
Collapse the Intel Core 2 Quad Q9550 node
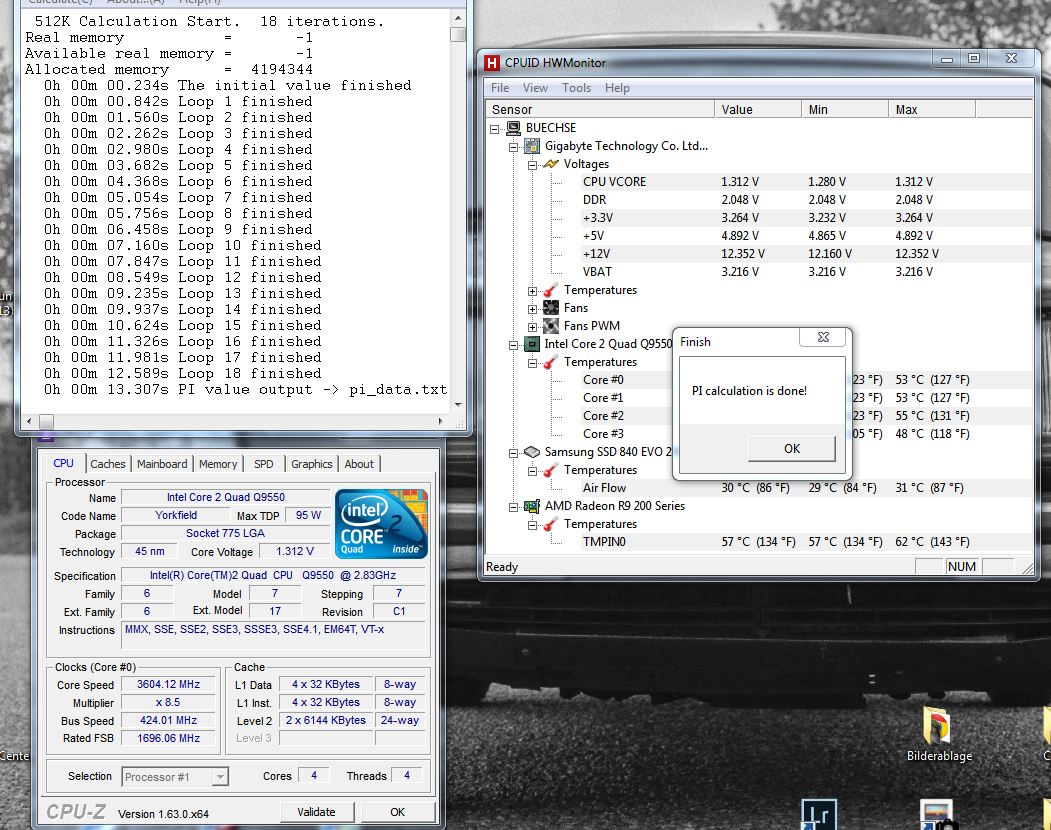513,345
